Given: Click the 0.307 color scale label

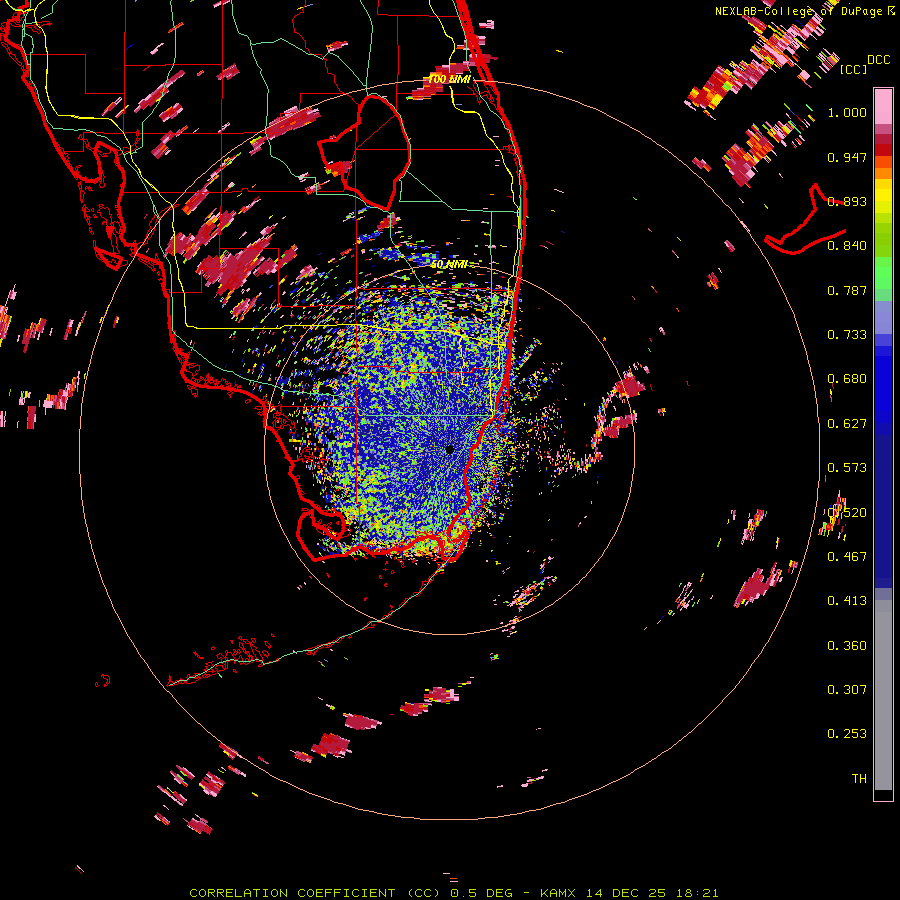Looking at the screenshot, I should (847, 690).
